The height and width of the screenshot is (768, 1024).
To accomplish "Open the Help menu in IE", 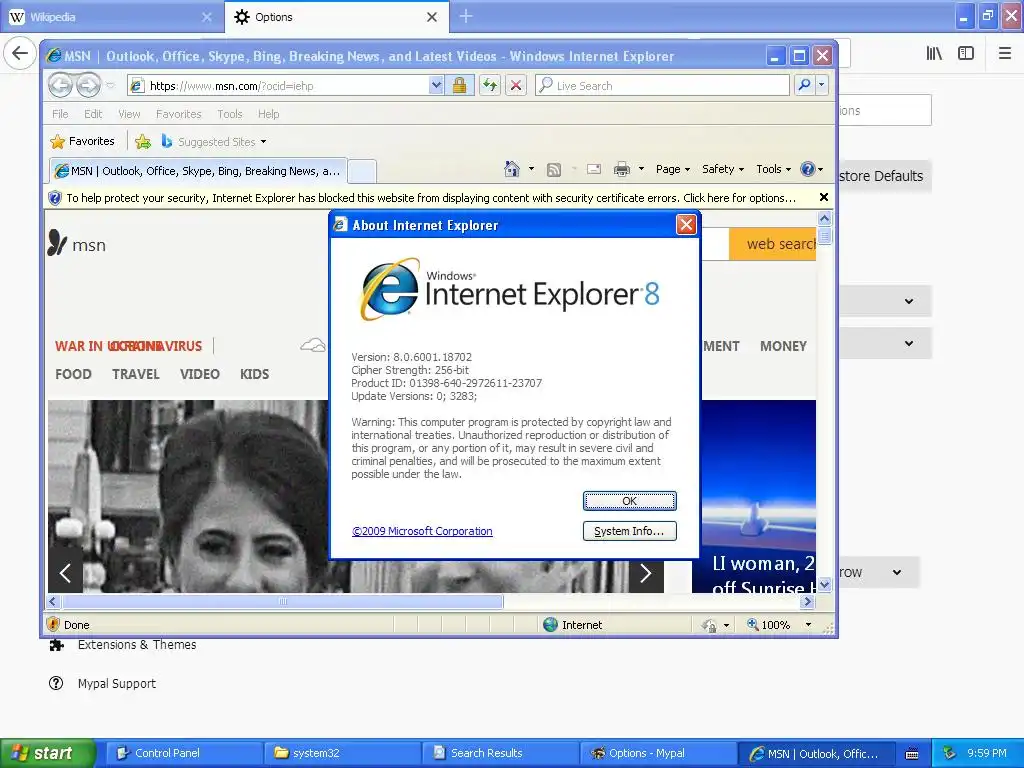I will pos(268,114).
